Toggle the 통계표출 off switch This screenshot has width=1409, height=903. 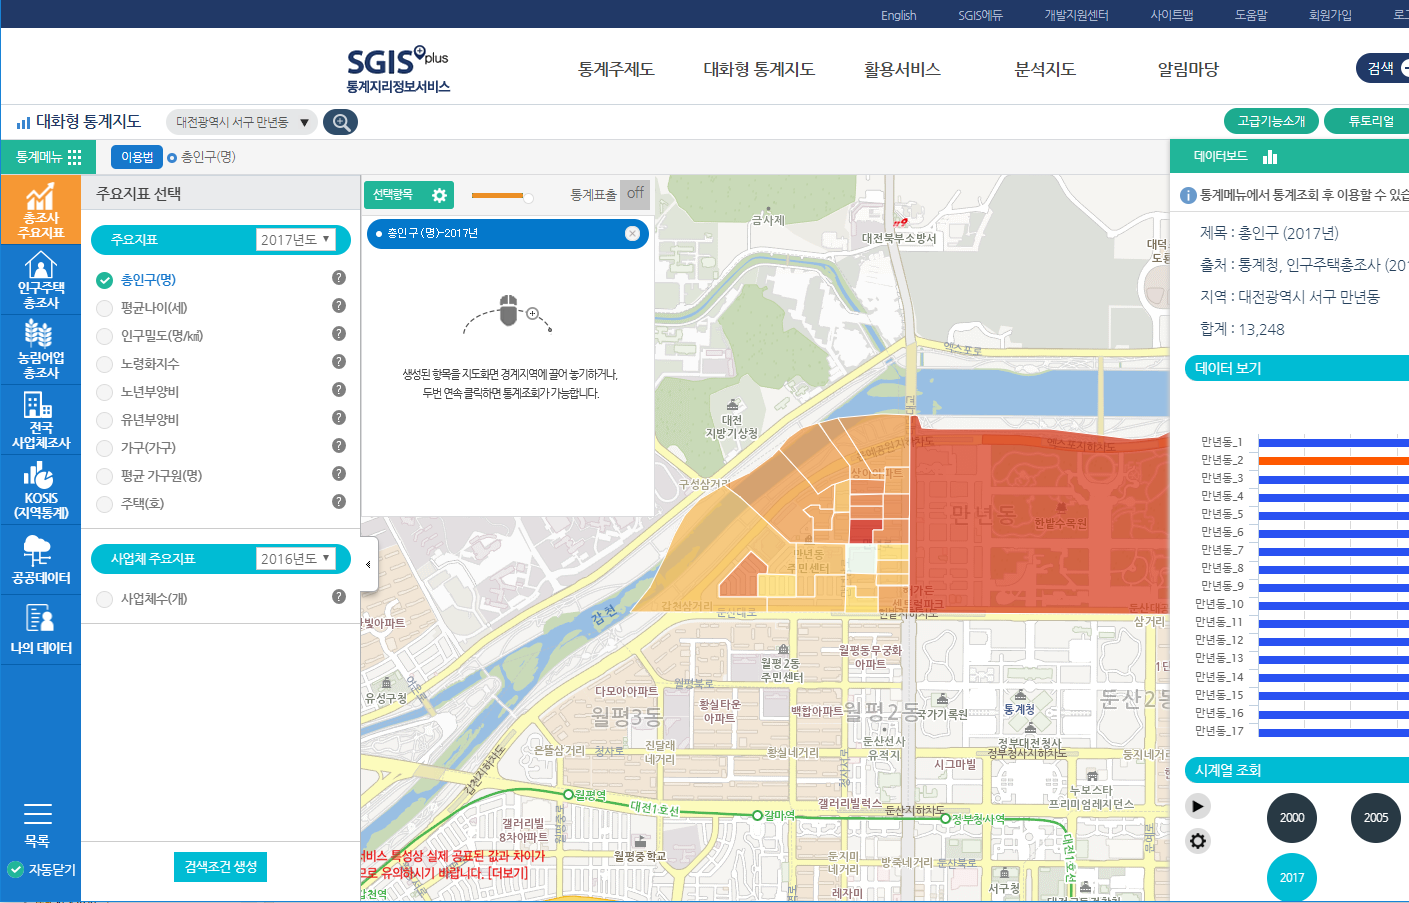tap(635, 194)
